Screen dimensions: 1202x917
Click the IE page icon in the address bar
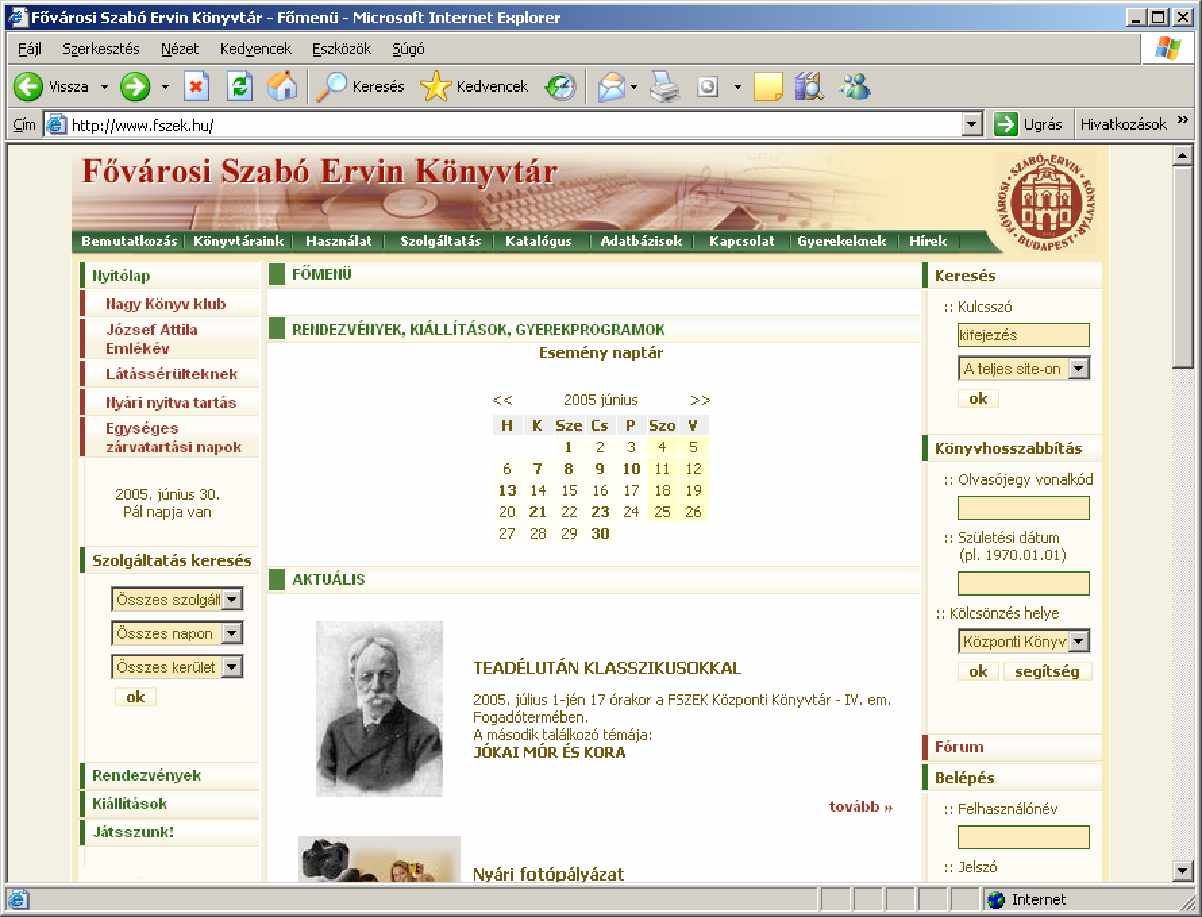pos(57,125)
